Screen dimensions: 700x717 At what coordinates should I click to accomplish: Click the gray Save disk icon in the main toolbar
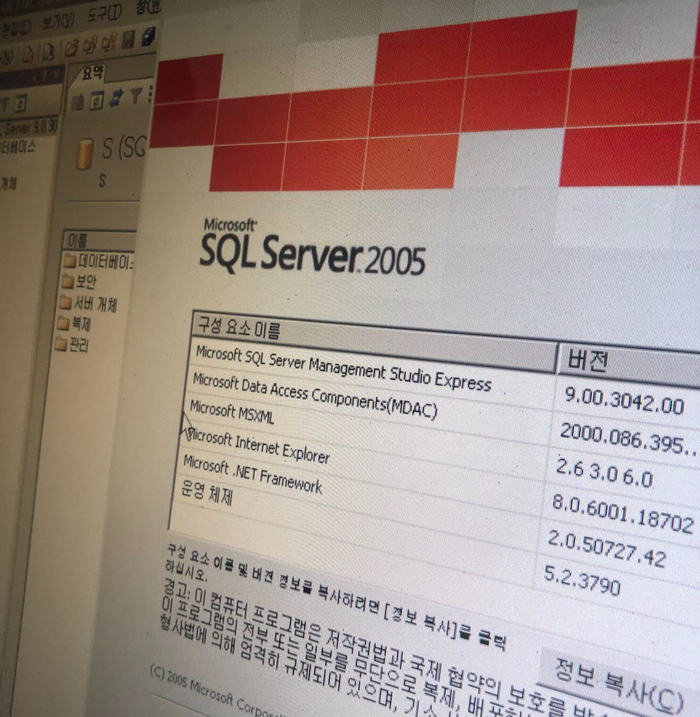(128, 39)
